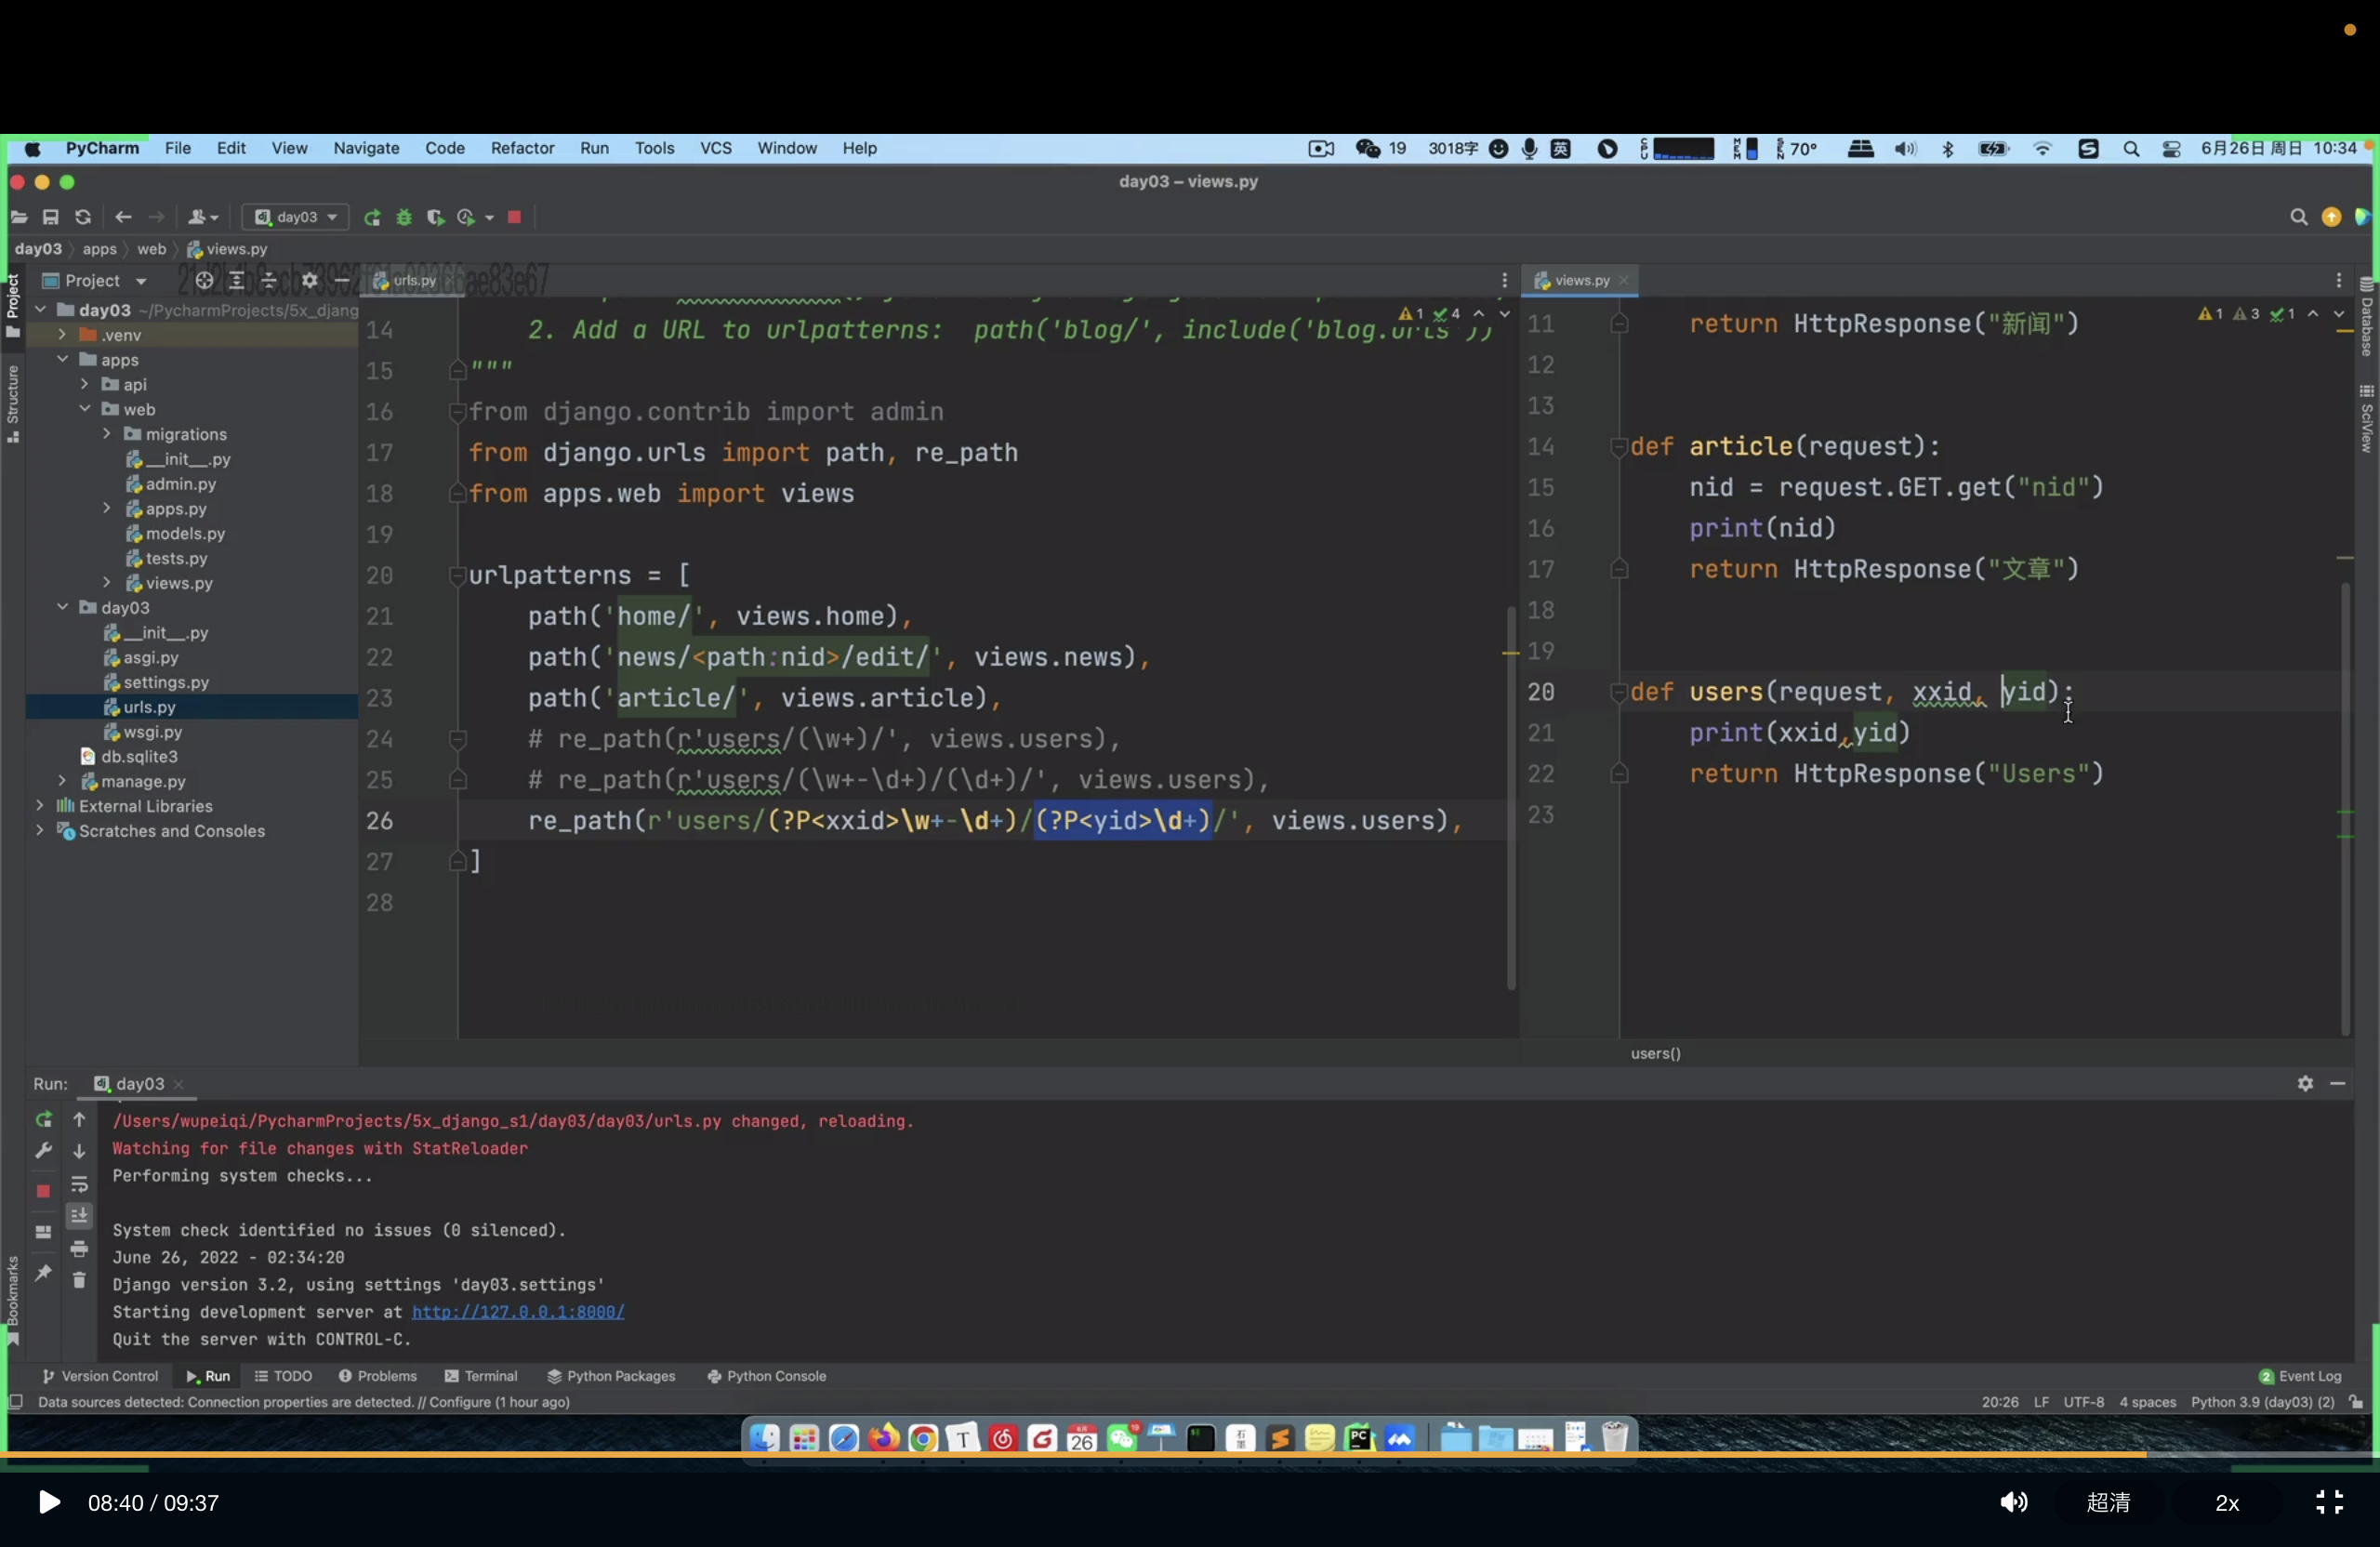
Task: Click the Python 3.9 (day03) interpreter status
Action: click(x=2262, y=1402)
